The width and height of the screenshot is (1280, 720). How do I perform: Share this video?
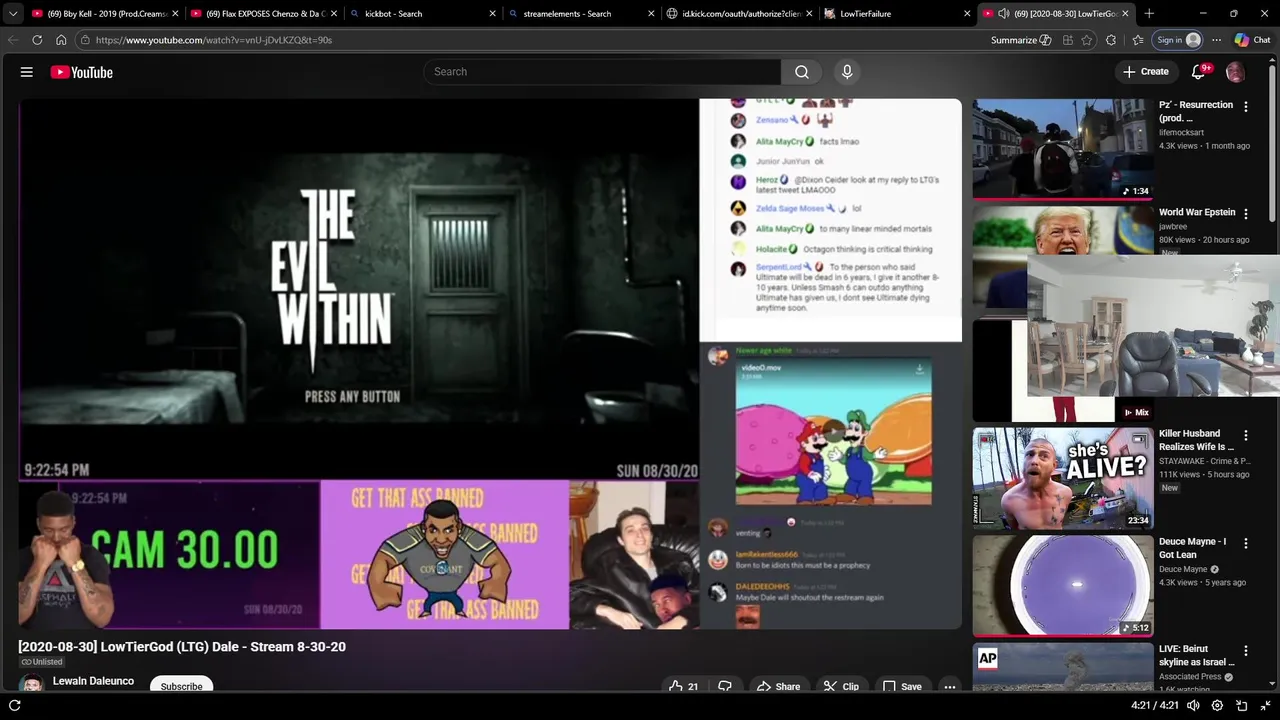click(778, 687)
